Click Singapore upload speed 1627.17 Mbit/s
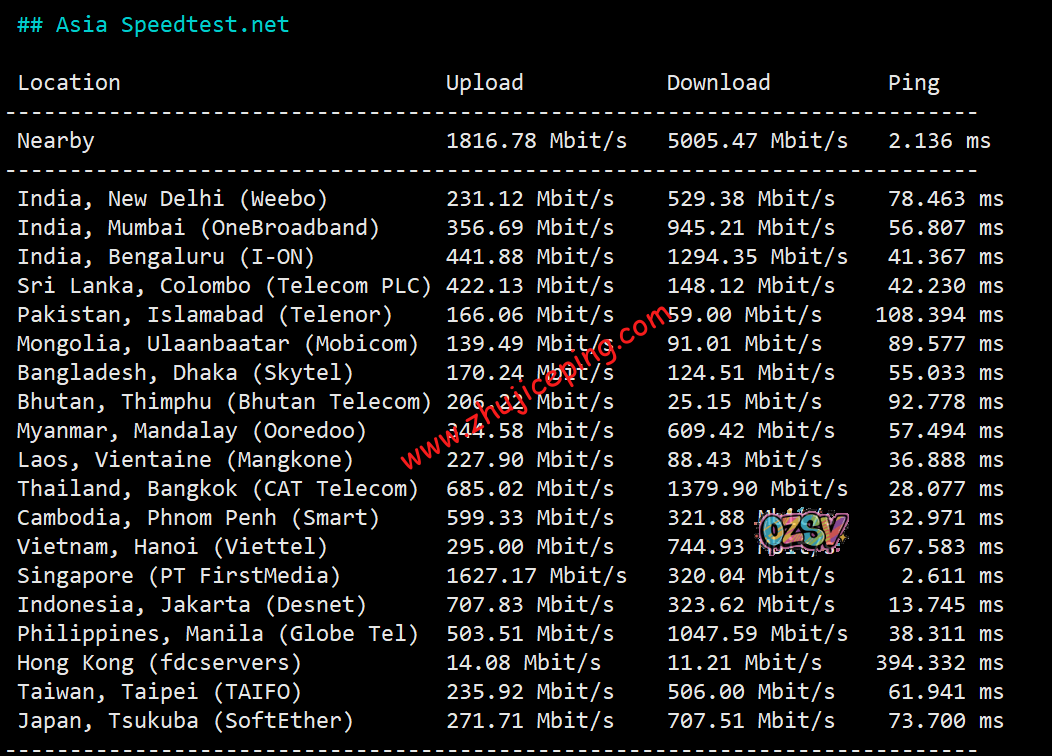Screen dimensions: 1052x756 point(536,576)
